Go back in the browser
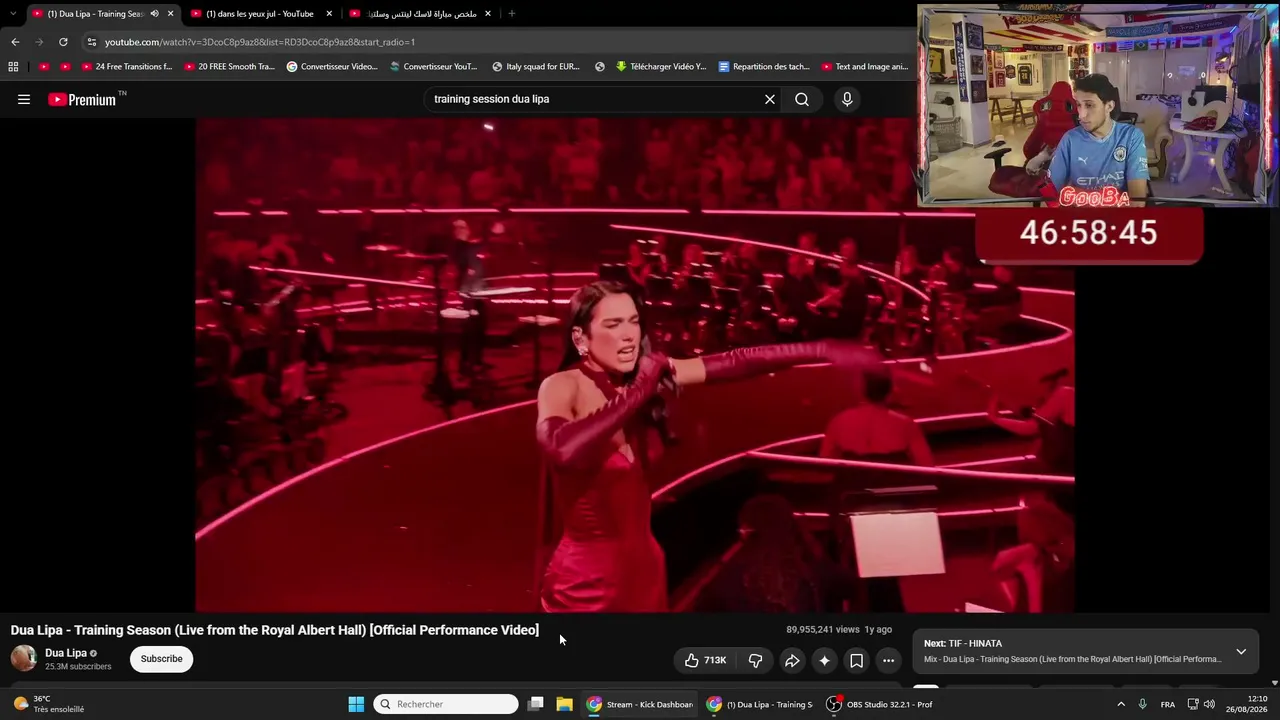The height and width of the screenshot is (720, 1280). 15,42
